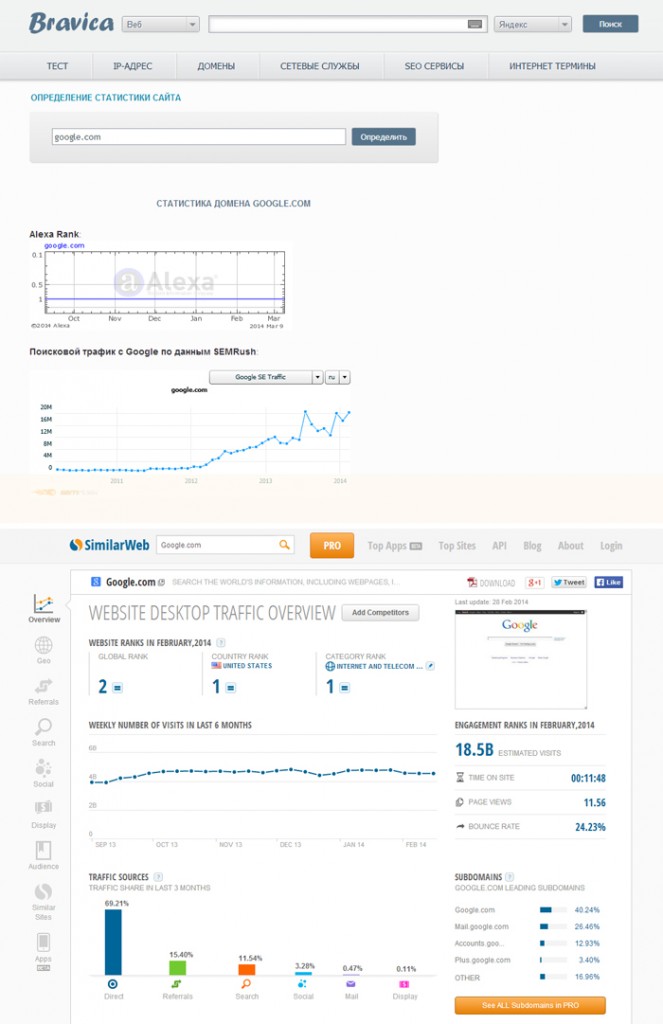Expand the Category Rank details icon
This screenshot has width=663, height=1024.
click(x=344, y=688)
